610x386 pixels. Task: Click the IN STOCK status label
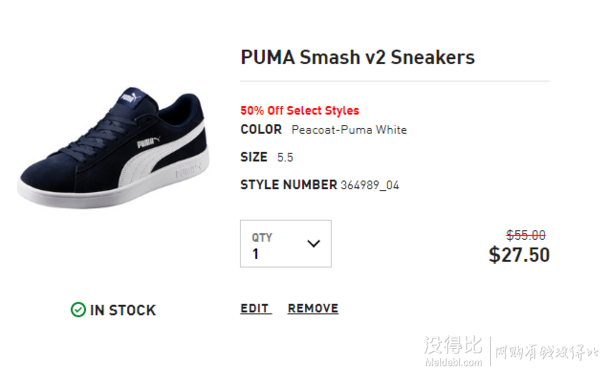pyautogui.click(x=123, y=310)
